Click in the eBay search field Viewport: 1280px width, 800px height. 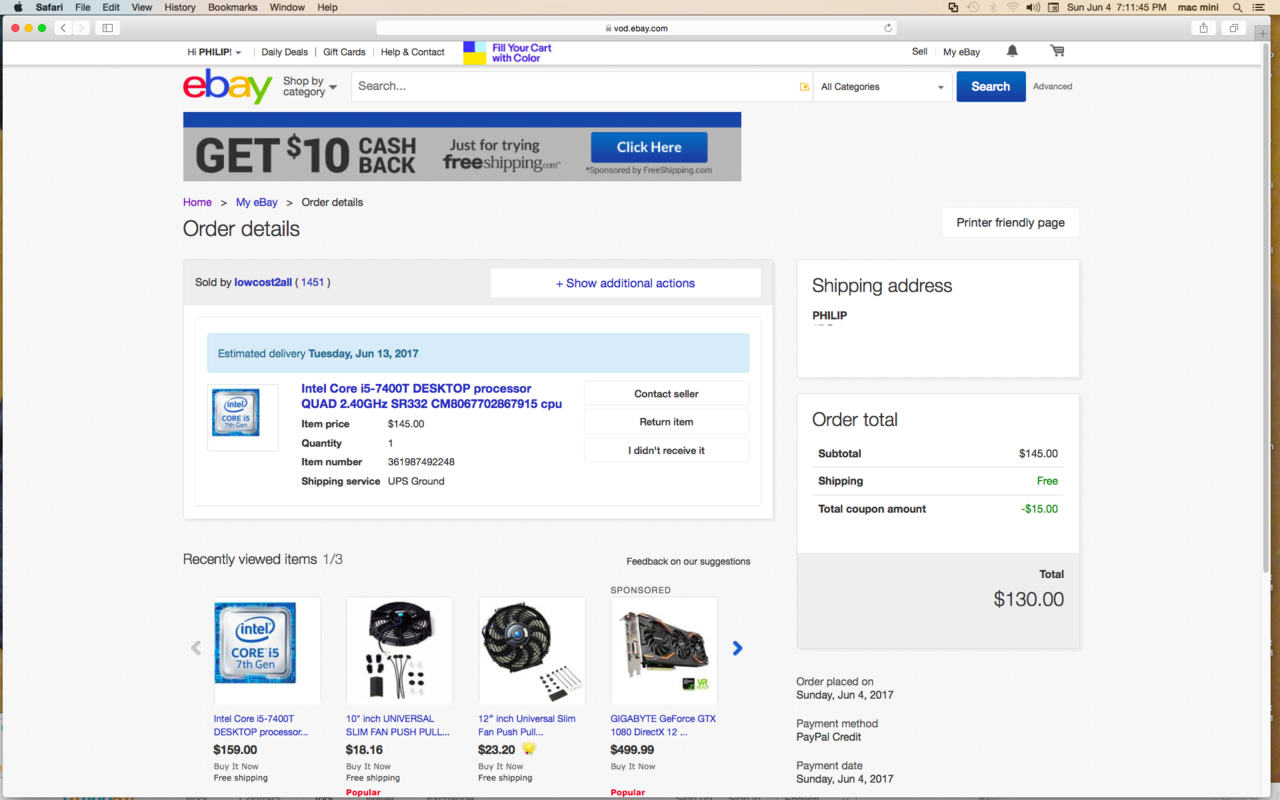pos(582,87)
